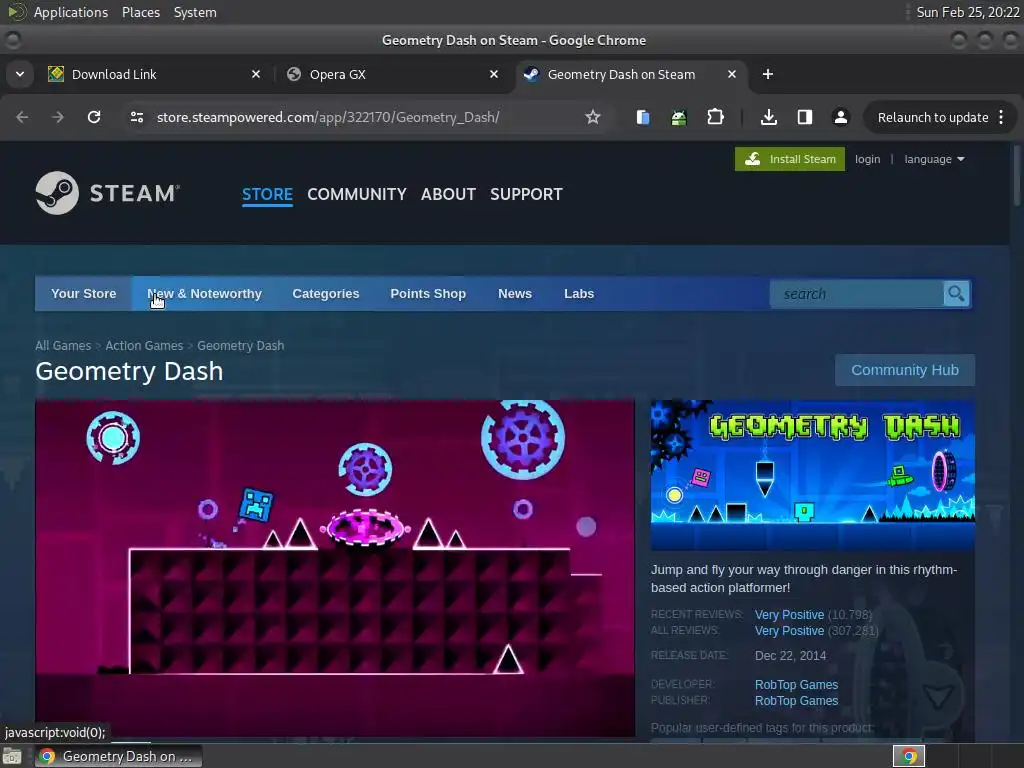Image resolution: width=1024 pixels, height=768 pixels.
Task: Click recent reviews Very Positive link
Action: pos(789,615)
